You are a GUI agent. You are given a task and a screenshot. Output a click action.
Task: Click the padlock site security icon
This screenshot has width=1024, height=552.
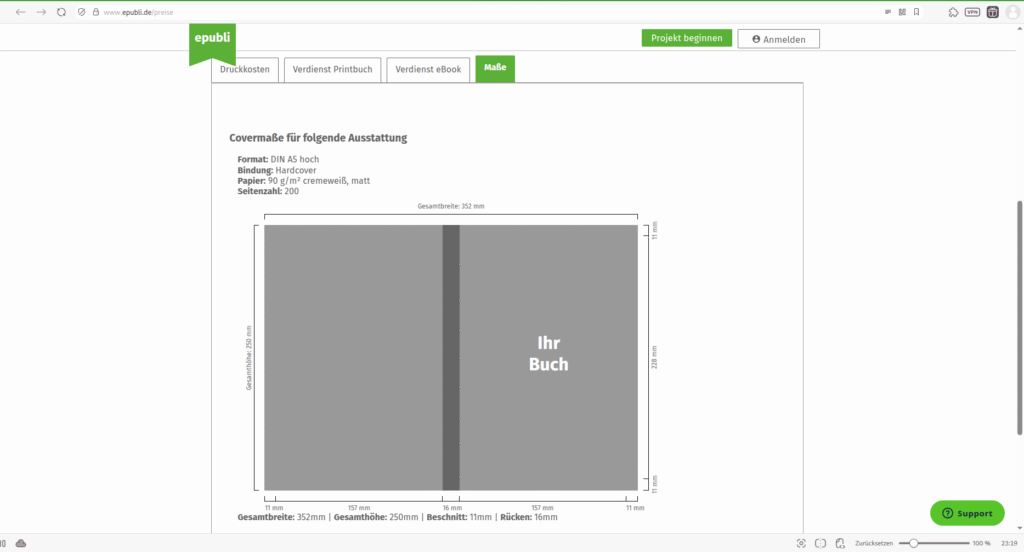coord(96,12)
